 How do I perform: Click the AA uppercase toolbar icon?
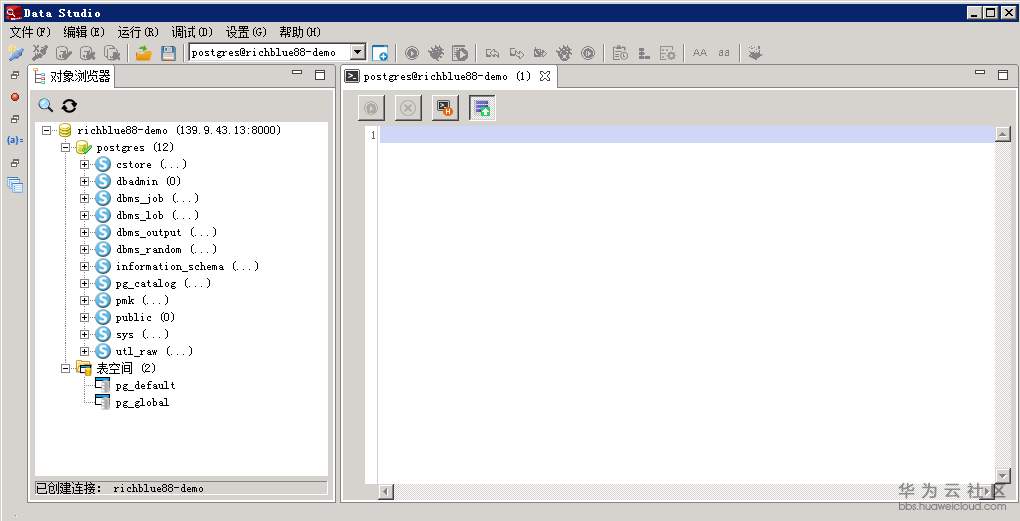tap(700, 53)
